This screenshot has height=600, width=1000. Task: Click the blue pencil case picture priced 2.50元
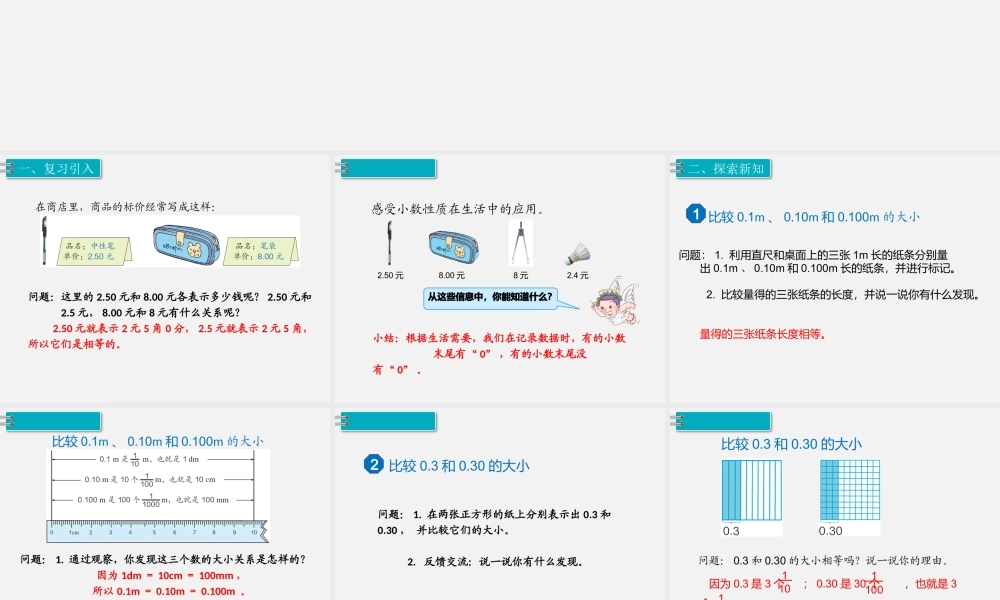185,245
